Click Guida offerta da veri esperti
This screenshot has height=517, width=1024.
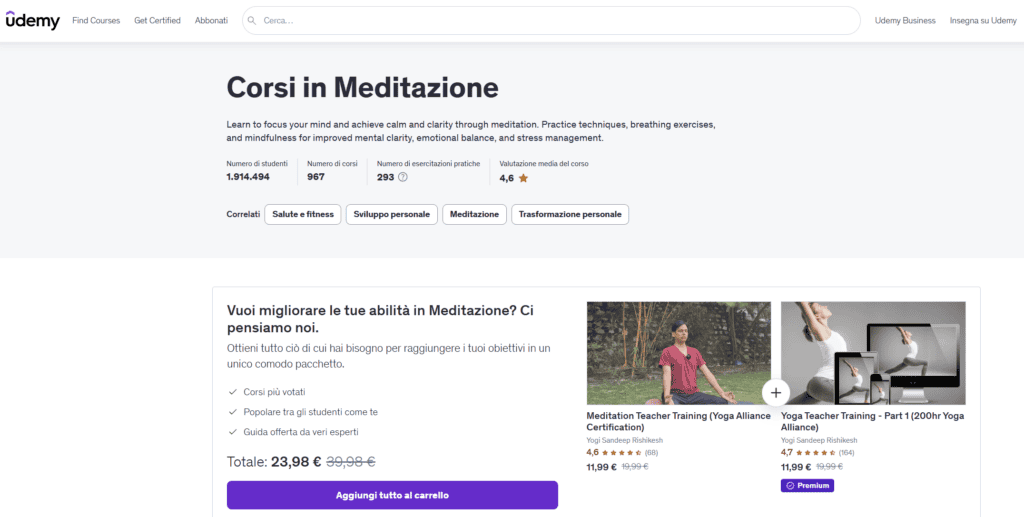click(301, 432)
